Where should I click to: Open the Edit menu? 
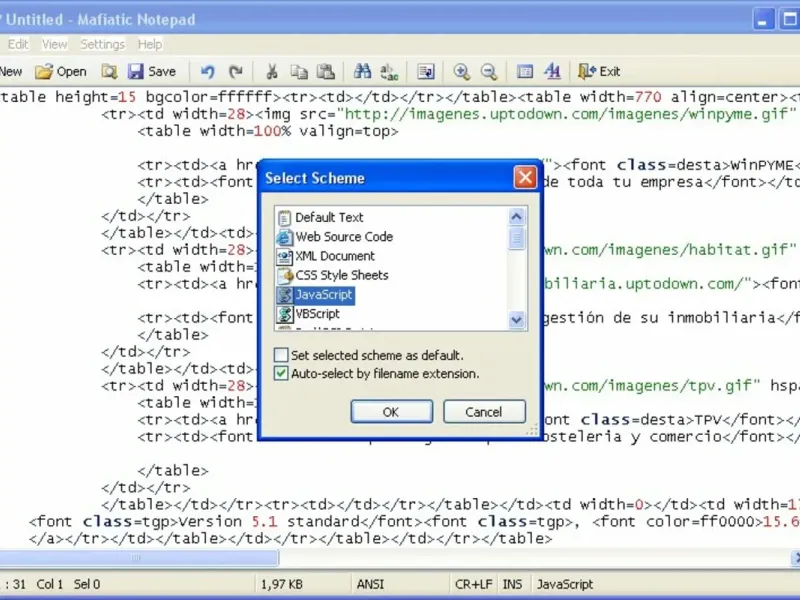click(18, 44)
